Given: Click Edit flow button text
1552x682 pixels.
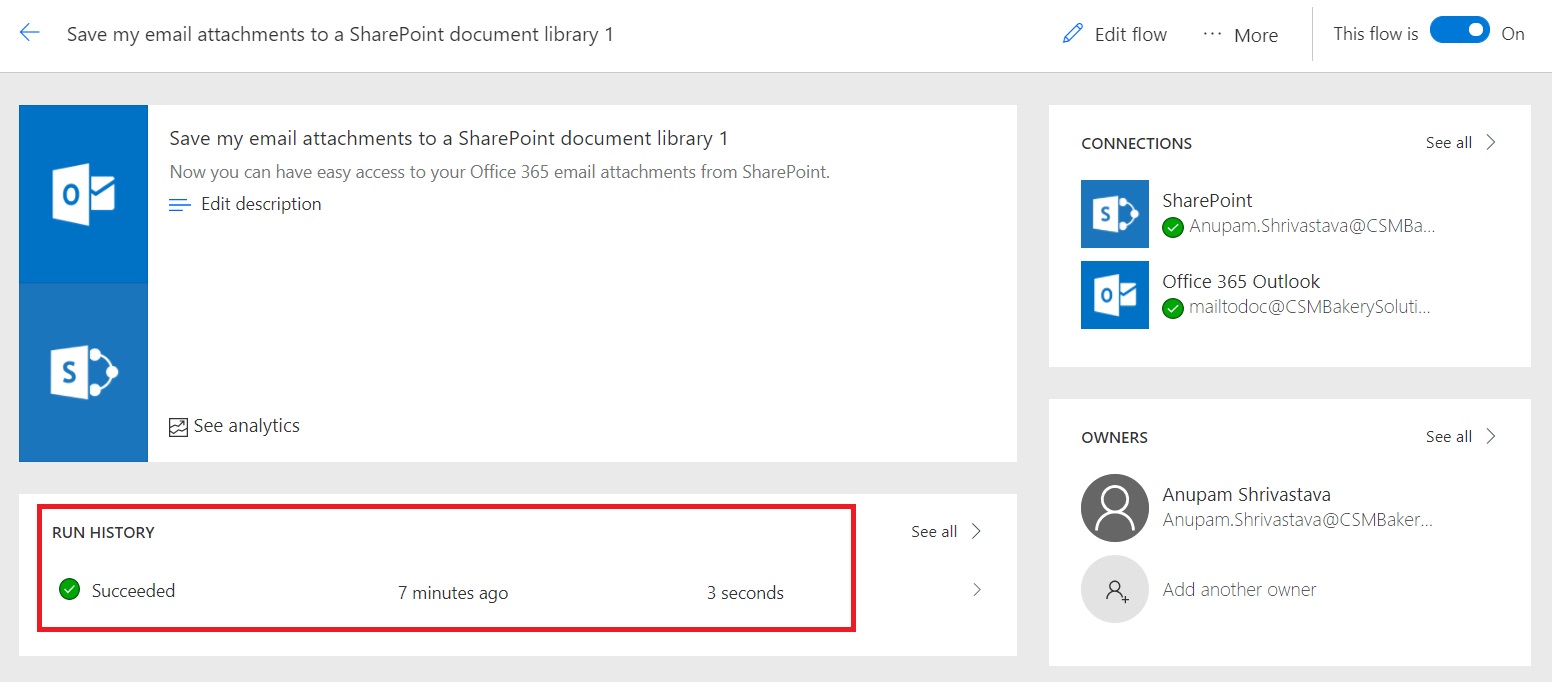Looking at the screenshot, I should (x=1131, y=35).
